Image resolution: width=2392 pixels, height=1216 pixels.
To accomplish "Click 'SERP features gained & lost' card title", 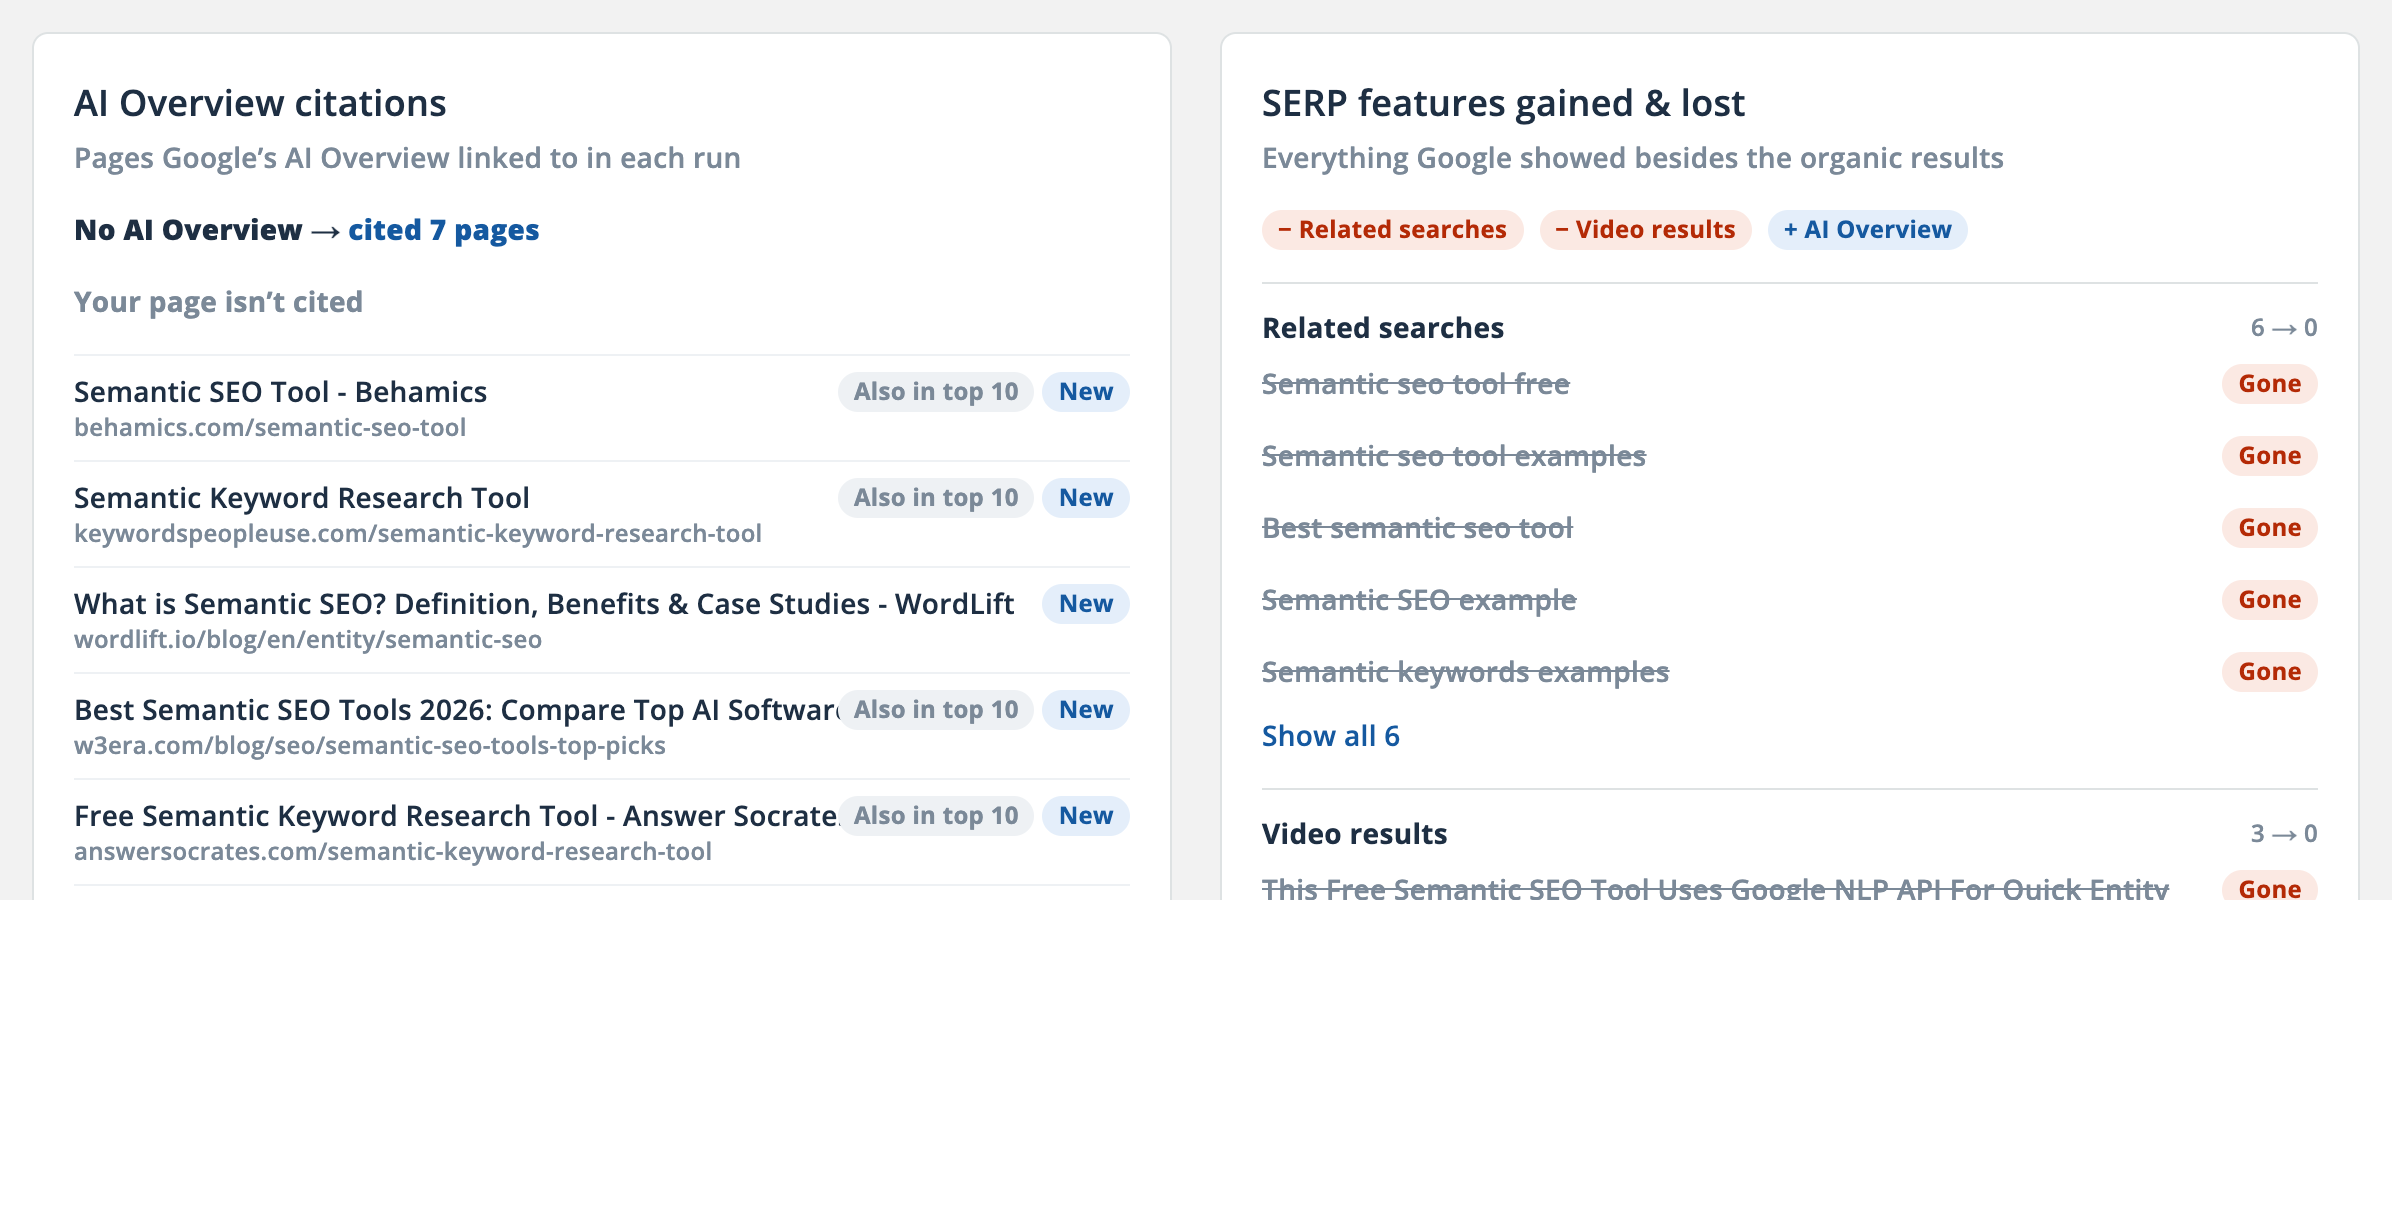I will 1503,104.
